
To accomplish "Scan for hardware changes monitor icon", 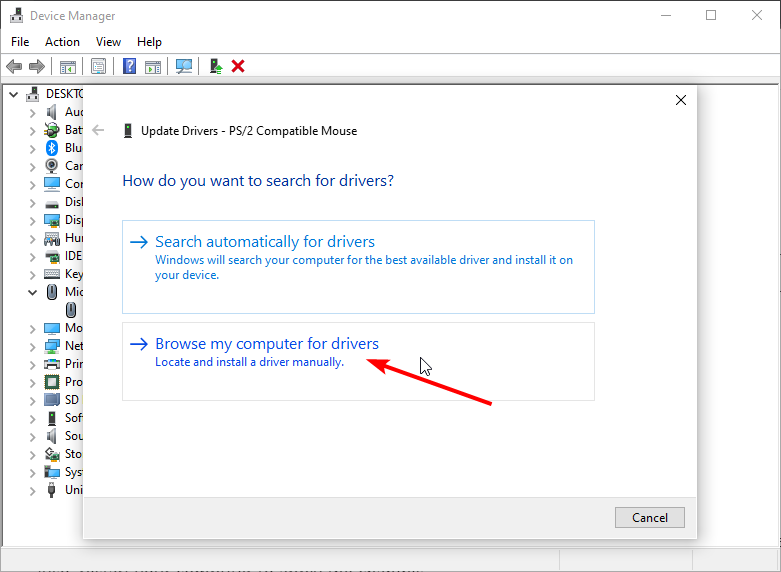I will 184,66.
